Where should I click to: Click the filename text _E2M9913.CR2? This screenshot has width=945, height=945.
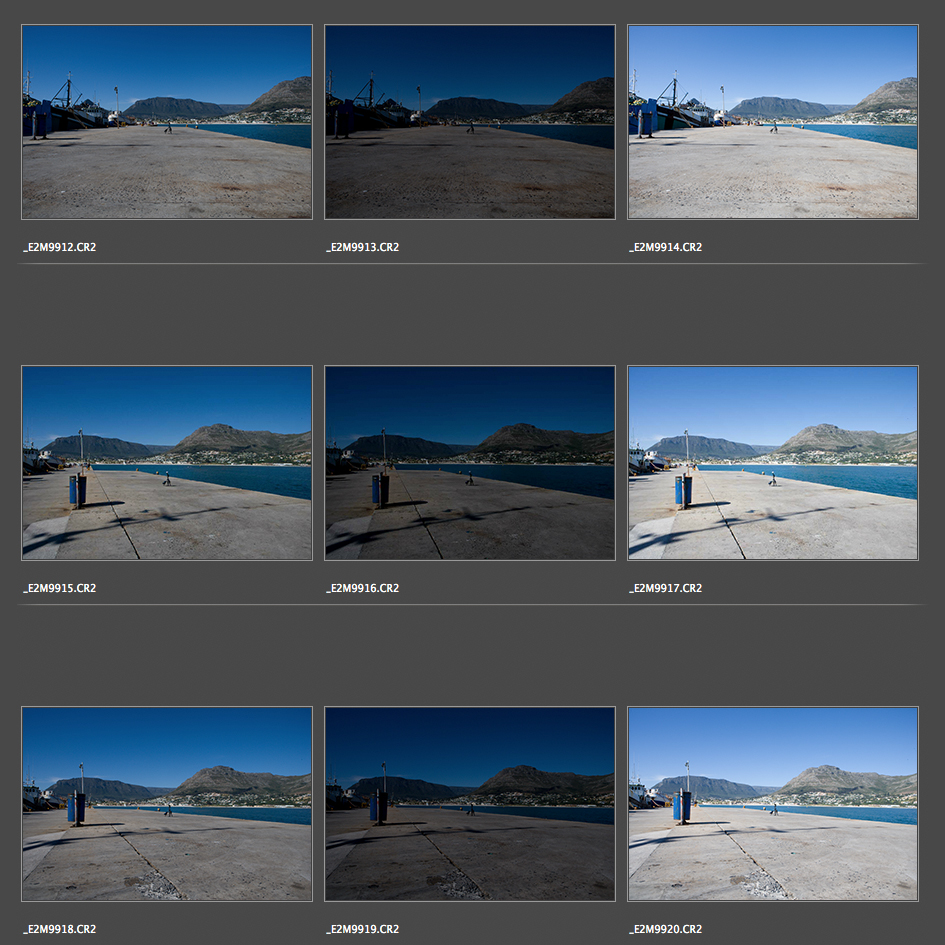pos(363,247)
